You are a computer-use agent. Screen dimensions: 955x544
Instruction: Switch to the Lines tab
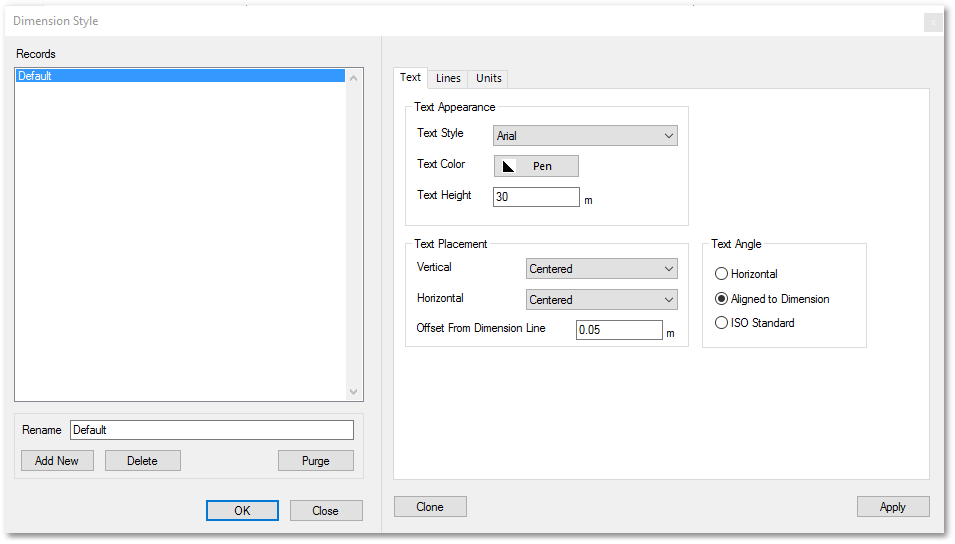448,79
